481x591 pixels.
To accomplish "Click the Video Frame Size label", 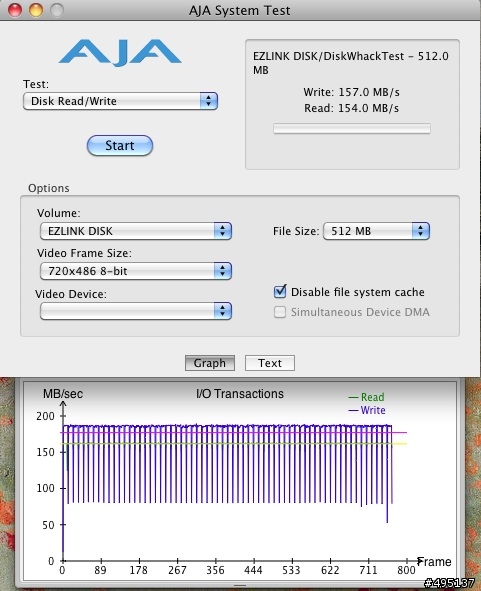I will (x=84, y=253).
